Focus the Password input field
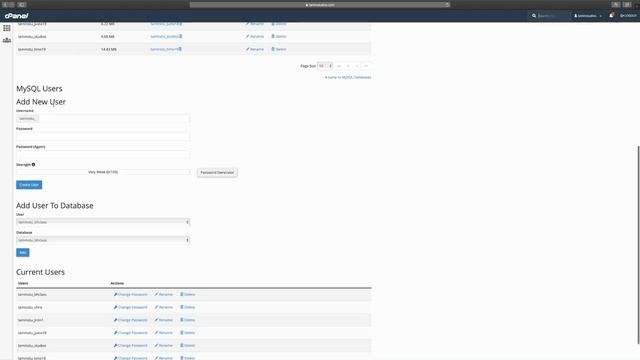Viewport: 640px width, 360px height. [103, 136]
